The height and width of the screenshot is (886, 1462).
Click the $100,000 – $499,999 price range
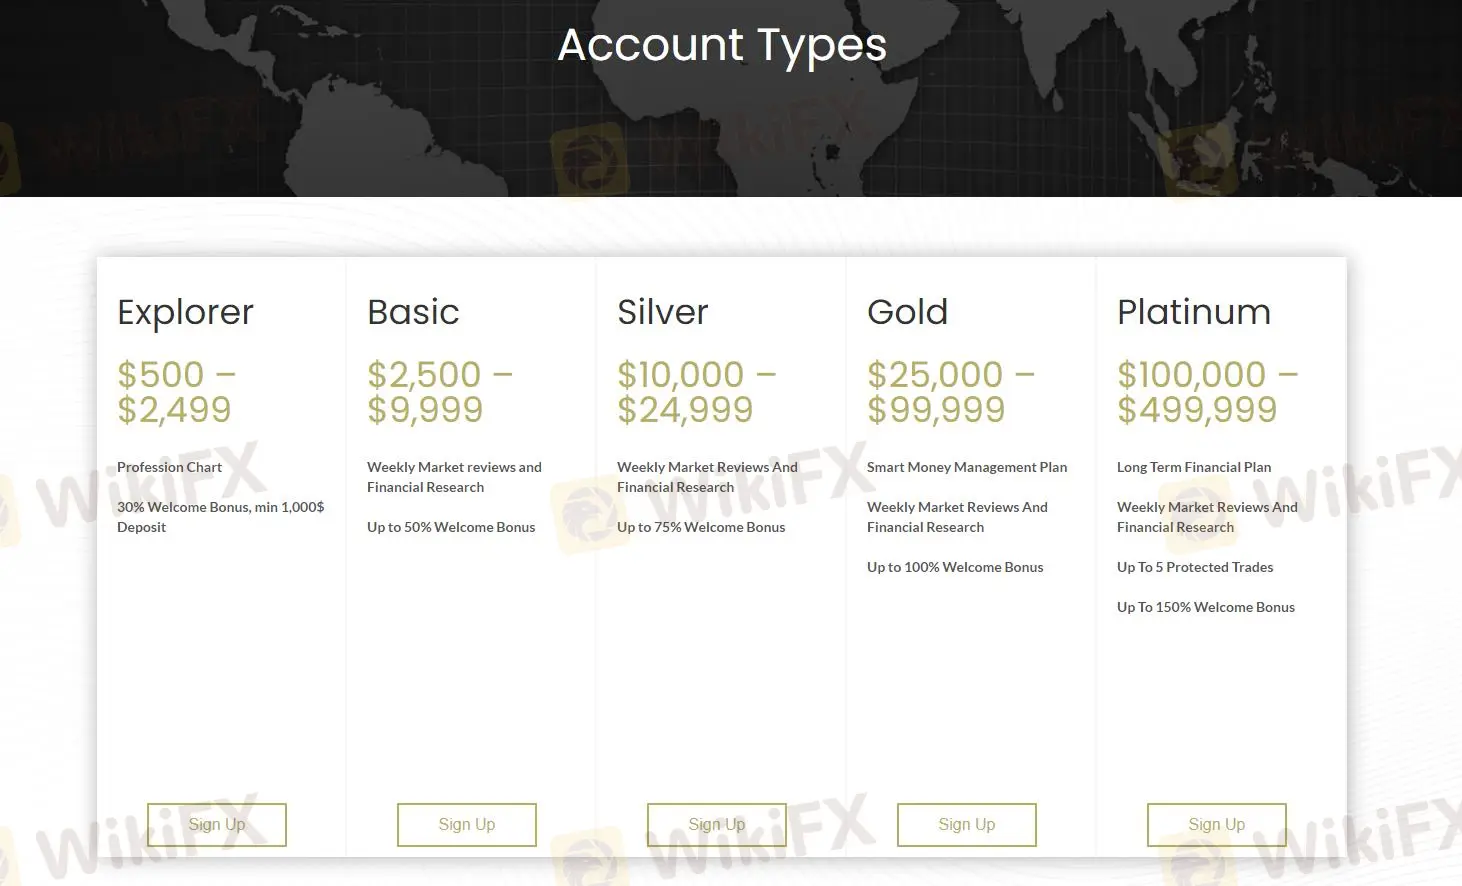pos(1208,392)
